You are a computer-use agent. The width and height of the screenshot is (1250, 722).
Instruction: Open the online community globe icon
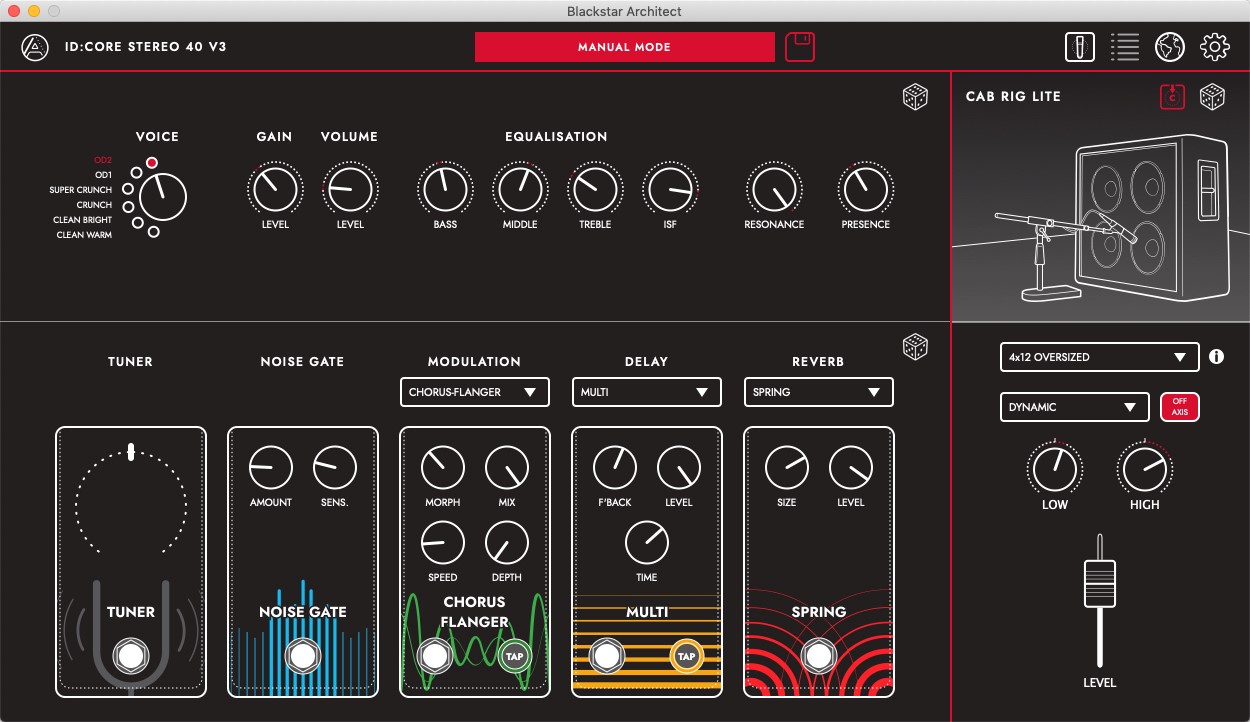pyautogui.click(x=1170, y=47)
